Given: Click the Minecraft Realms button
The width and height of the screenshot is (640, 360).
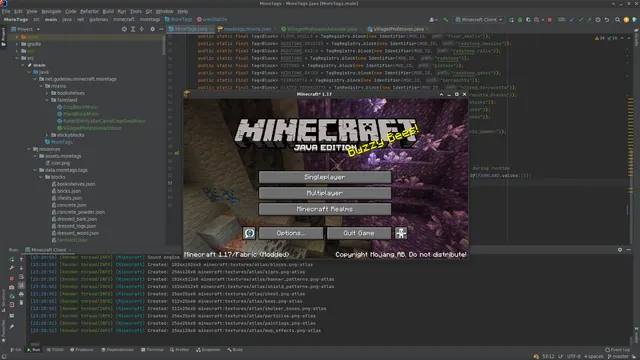Looking at the screenshot, I should click(x=325, y=209).
